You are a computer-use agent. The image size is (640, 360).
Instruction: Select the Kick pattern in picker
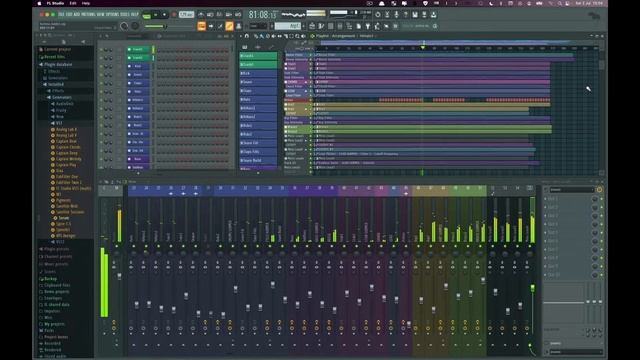coord(258,73)
